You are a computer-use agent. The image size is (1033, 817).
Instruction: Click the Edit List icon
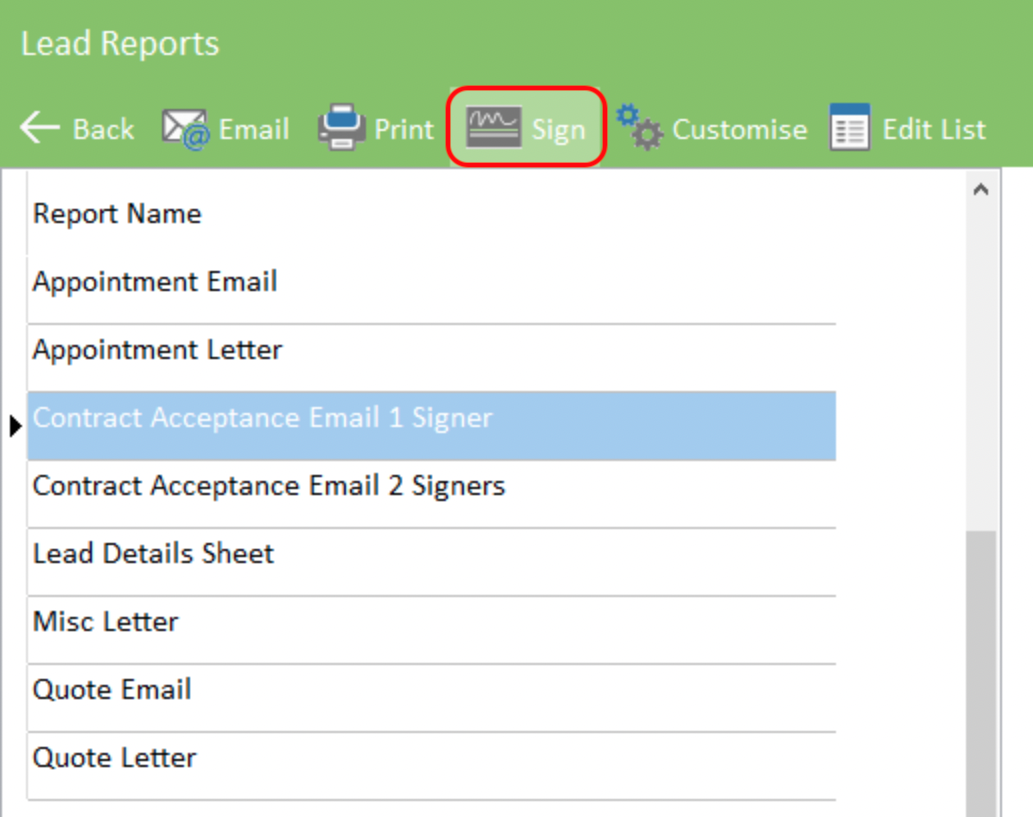point(849,128)
